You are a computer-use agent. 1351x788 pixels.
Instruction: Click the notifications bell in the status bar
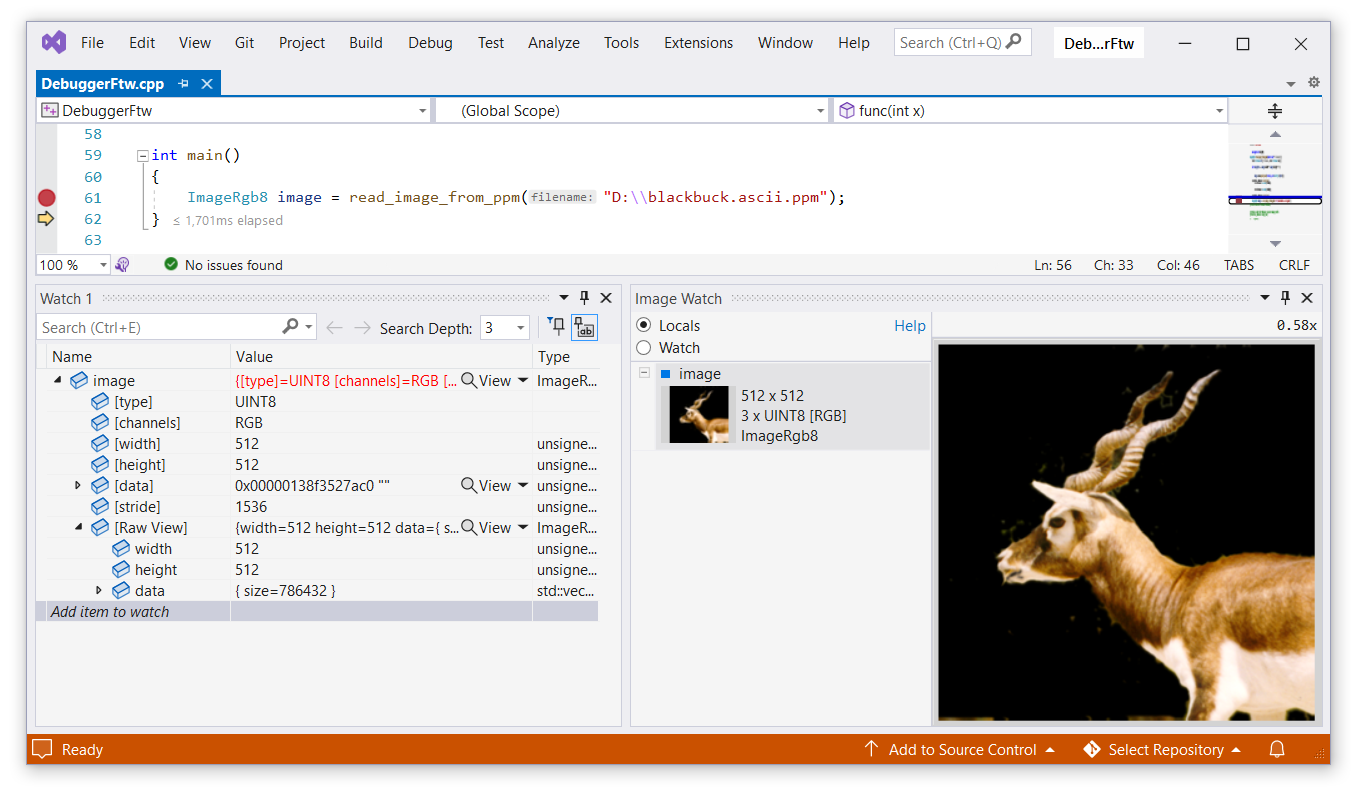coord(1277,749)
